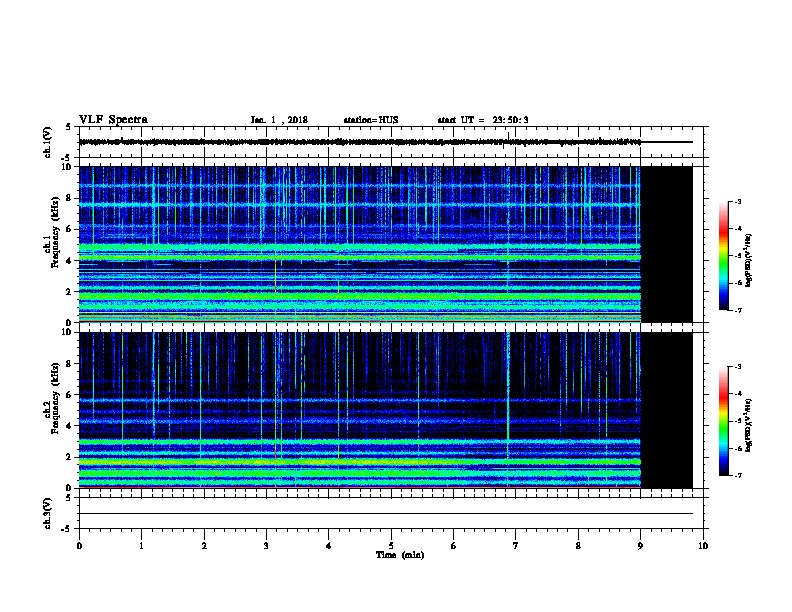Select the date text Jan. 1, 2018
This screenshot has height=612, width=792.
click(279, 120)
